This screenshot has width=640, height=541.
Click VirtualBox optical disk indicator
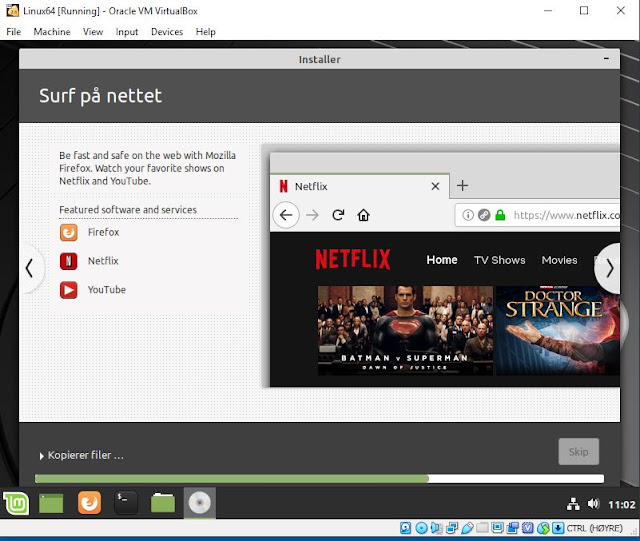tap(422, 528)
